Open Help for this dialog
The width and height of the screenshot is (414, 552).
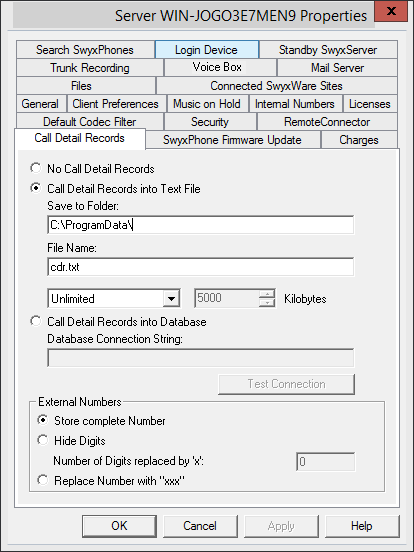(x=362, y=526)
